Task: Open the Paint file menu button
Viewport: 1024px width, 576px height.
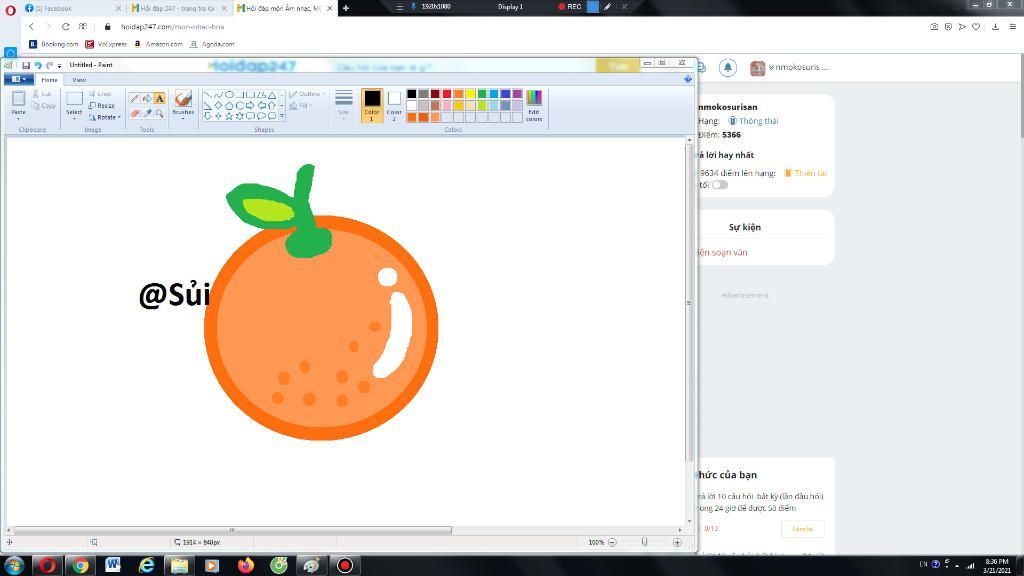Action: click(x=19, y=79)
